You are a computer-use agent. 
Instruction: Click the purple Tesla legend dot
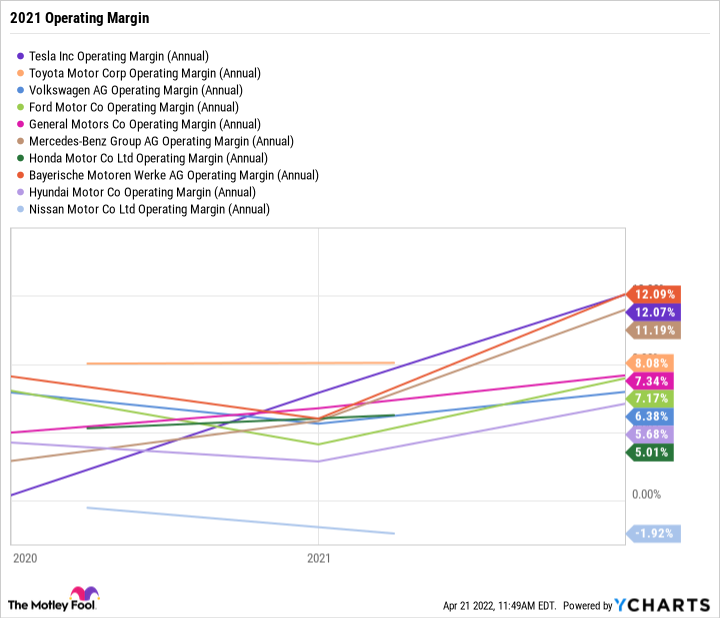coord(21,57)
